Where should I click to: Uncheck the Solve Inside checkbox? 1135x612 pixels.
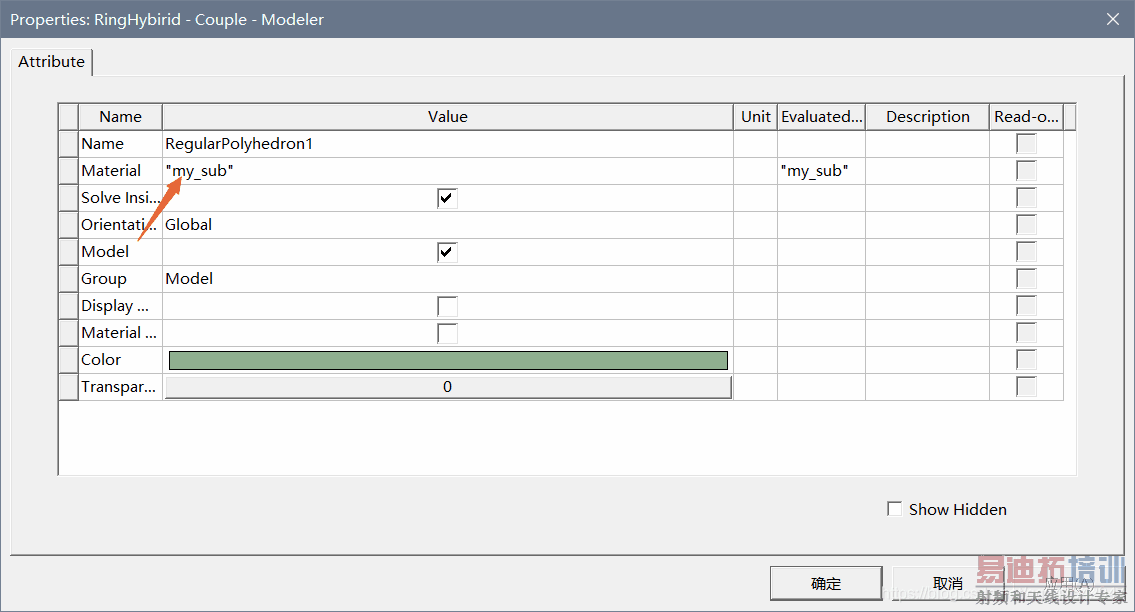click(x=447, y=198)
